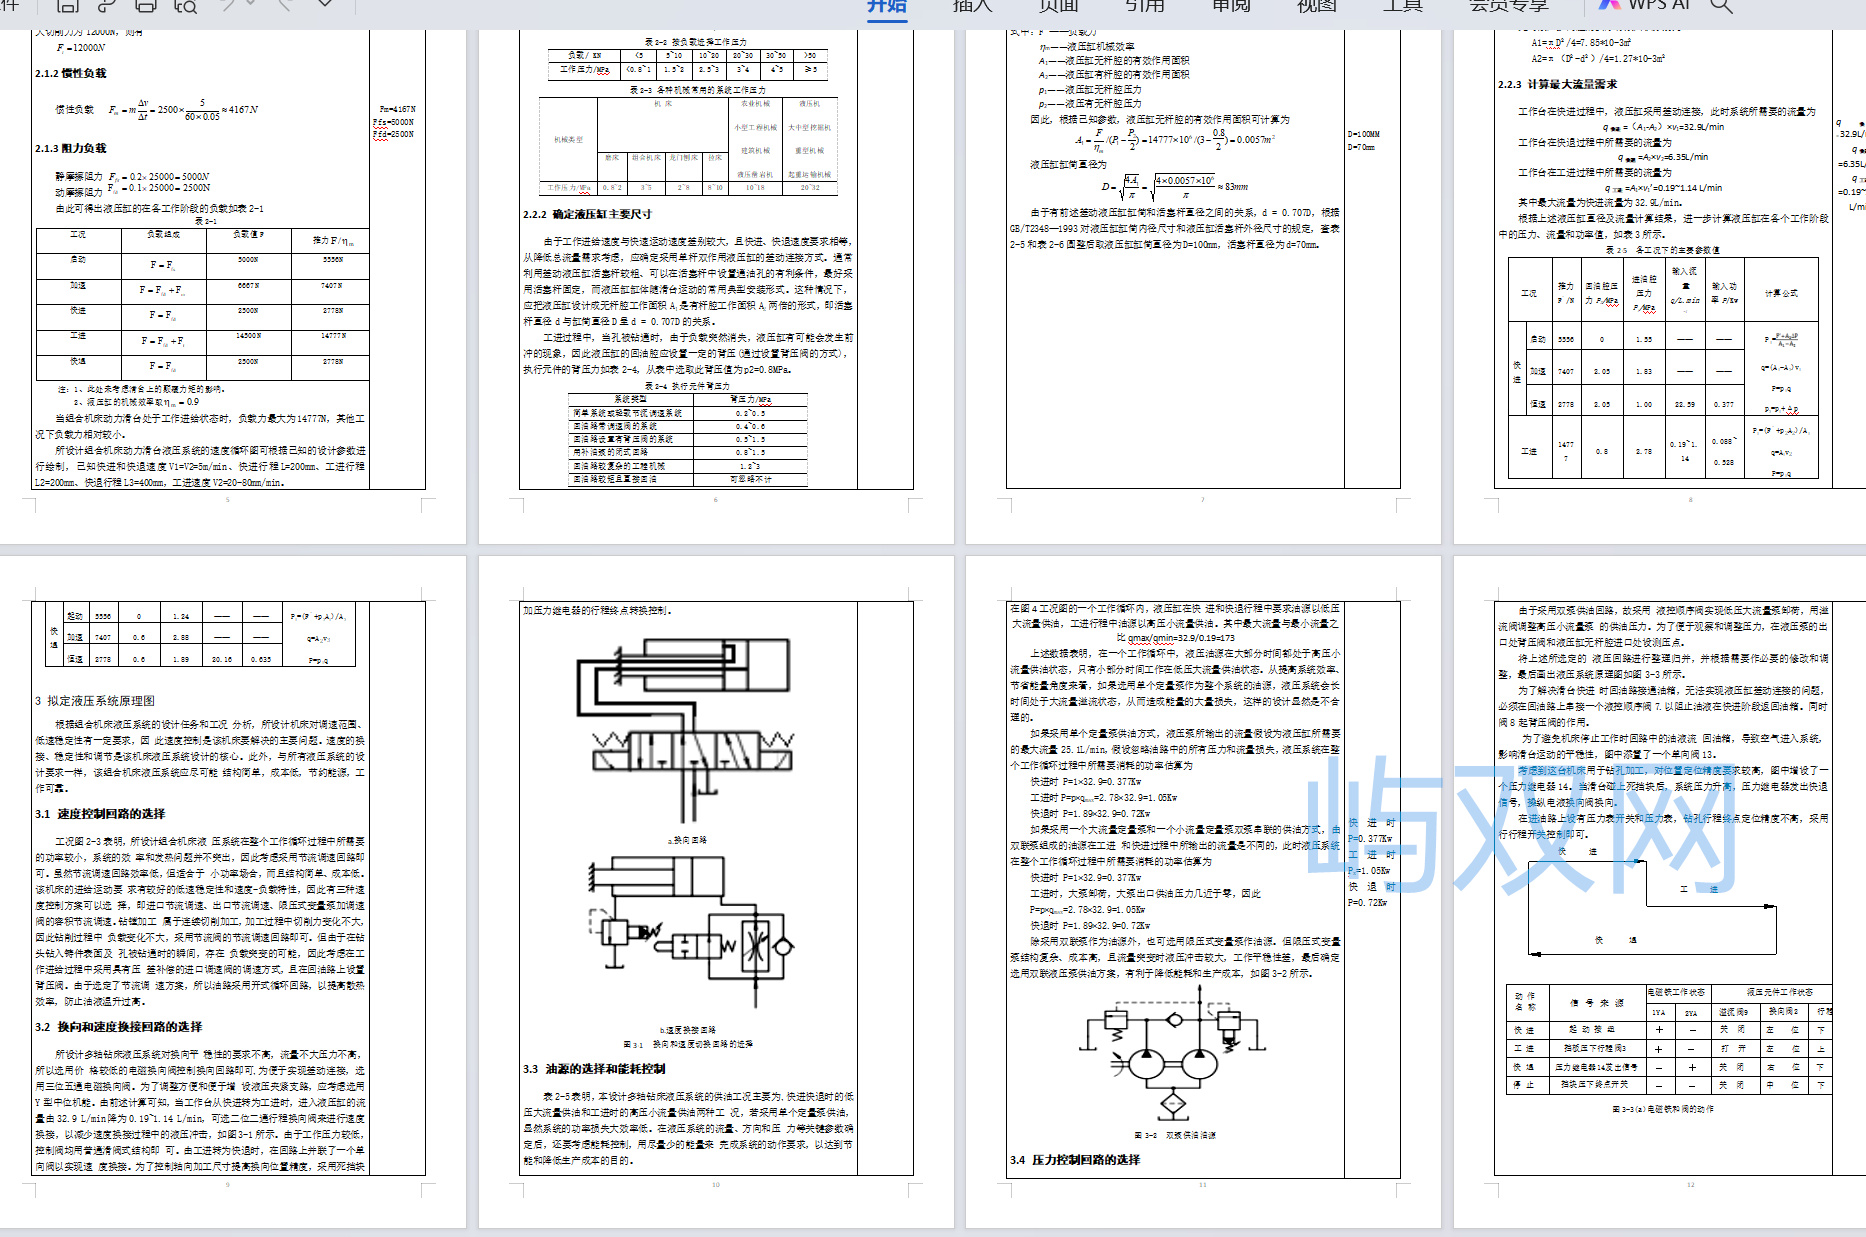Image resolution: width=1866 pixels, height=1237 pixels.
Task: Click the Print icon in quick toolbar
Action: coord(146,5)
